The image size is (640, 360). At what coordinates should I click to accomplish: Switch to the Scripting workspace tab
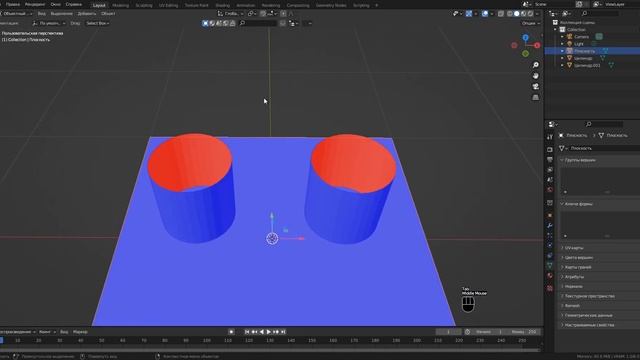(361, 5)
